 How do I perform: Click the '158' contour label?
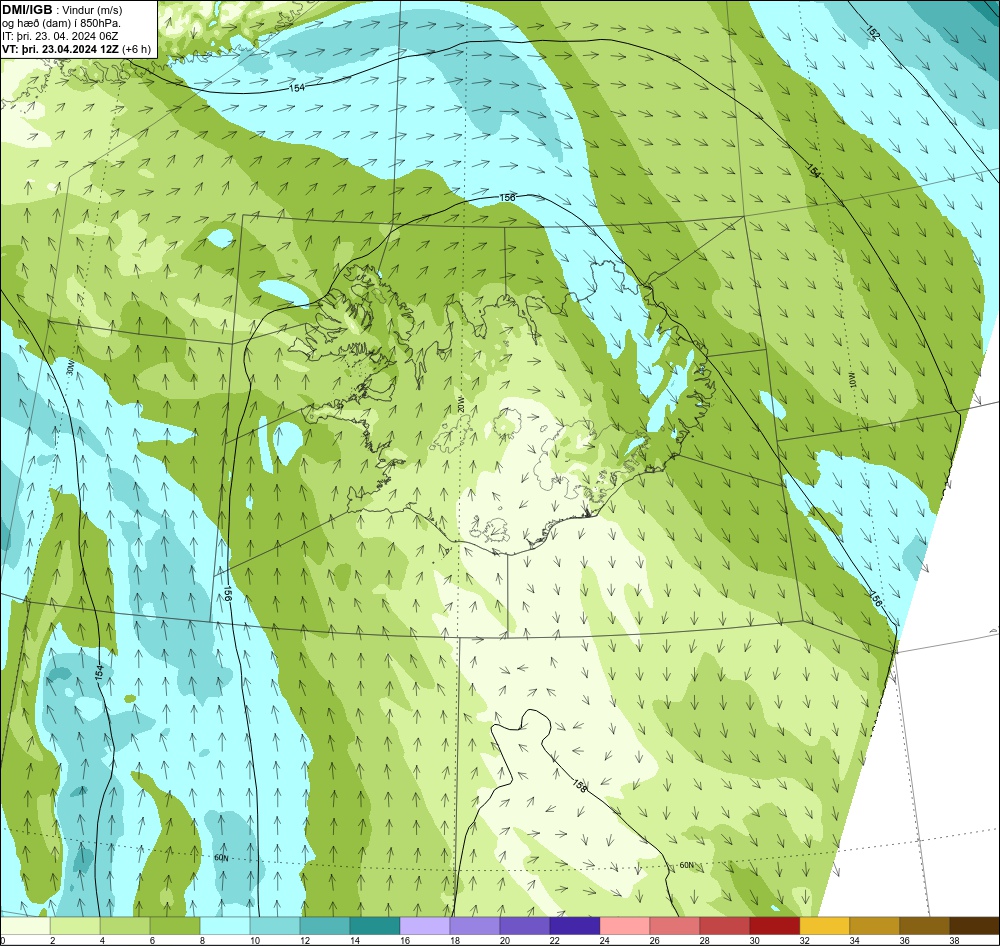[x=579, y=786]
